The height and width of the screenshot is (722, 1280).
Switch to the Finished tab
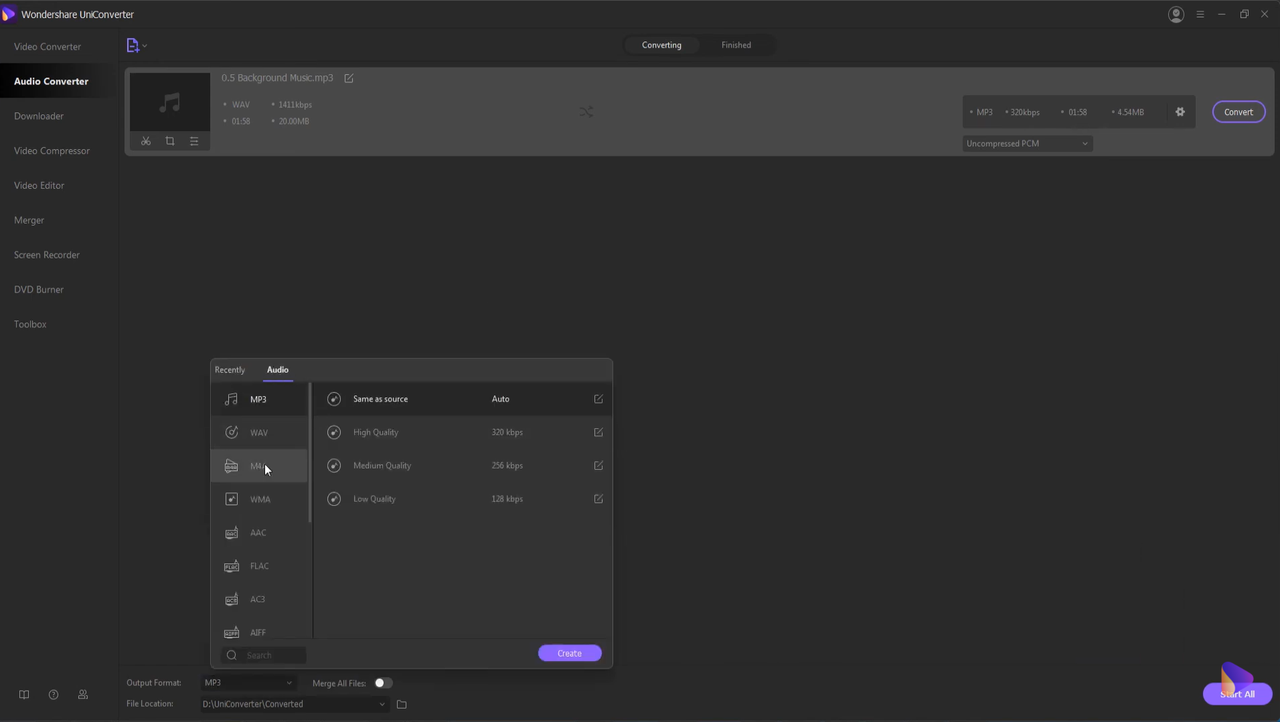point(736,44)
